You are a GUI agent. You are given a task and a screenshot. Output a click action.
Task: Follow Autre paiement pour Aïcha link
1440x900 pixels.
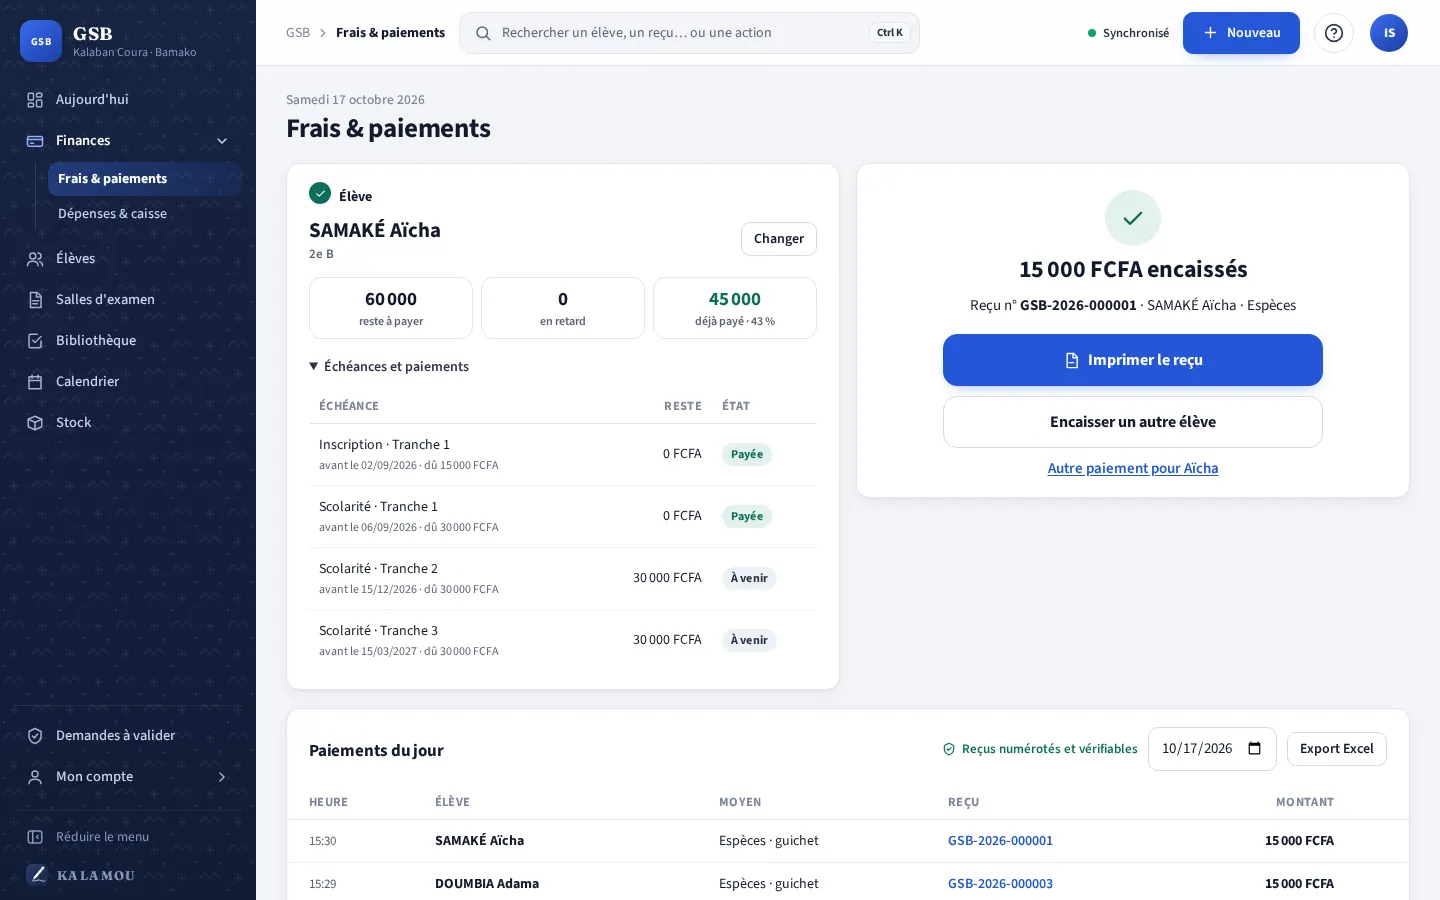click(x=1133, y=468)
